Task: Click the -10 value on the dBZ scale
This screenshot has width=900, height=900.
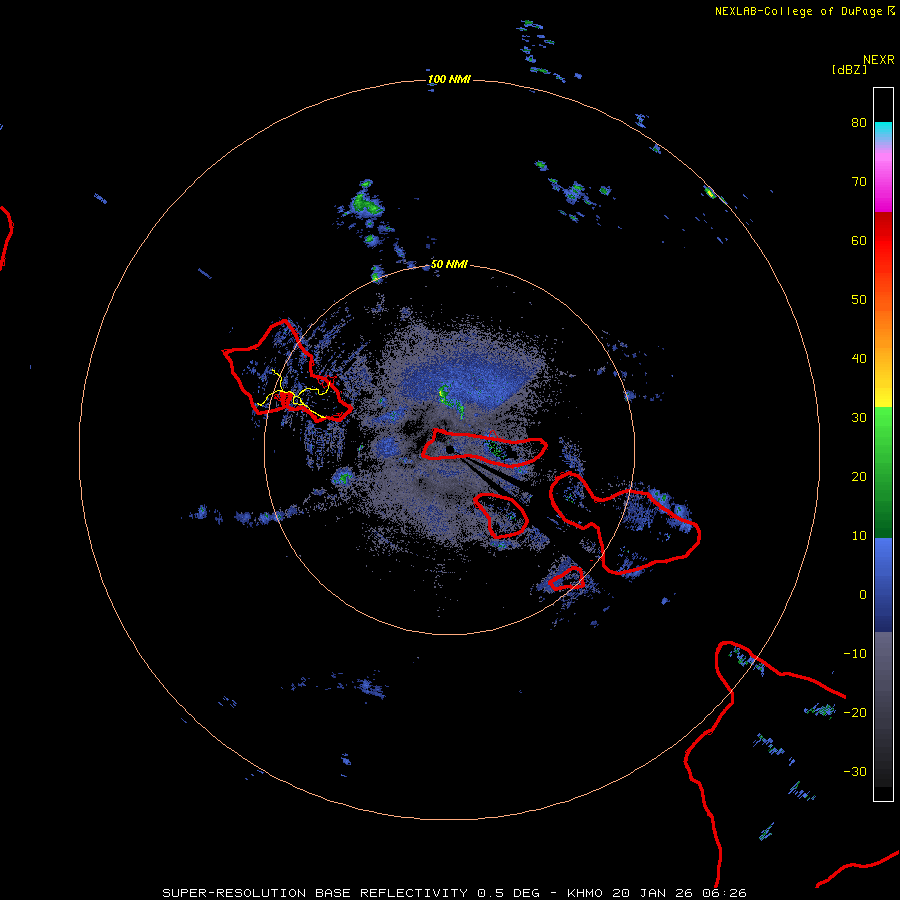Action: (x=855, y=654)
